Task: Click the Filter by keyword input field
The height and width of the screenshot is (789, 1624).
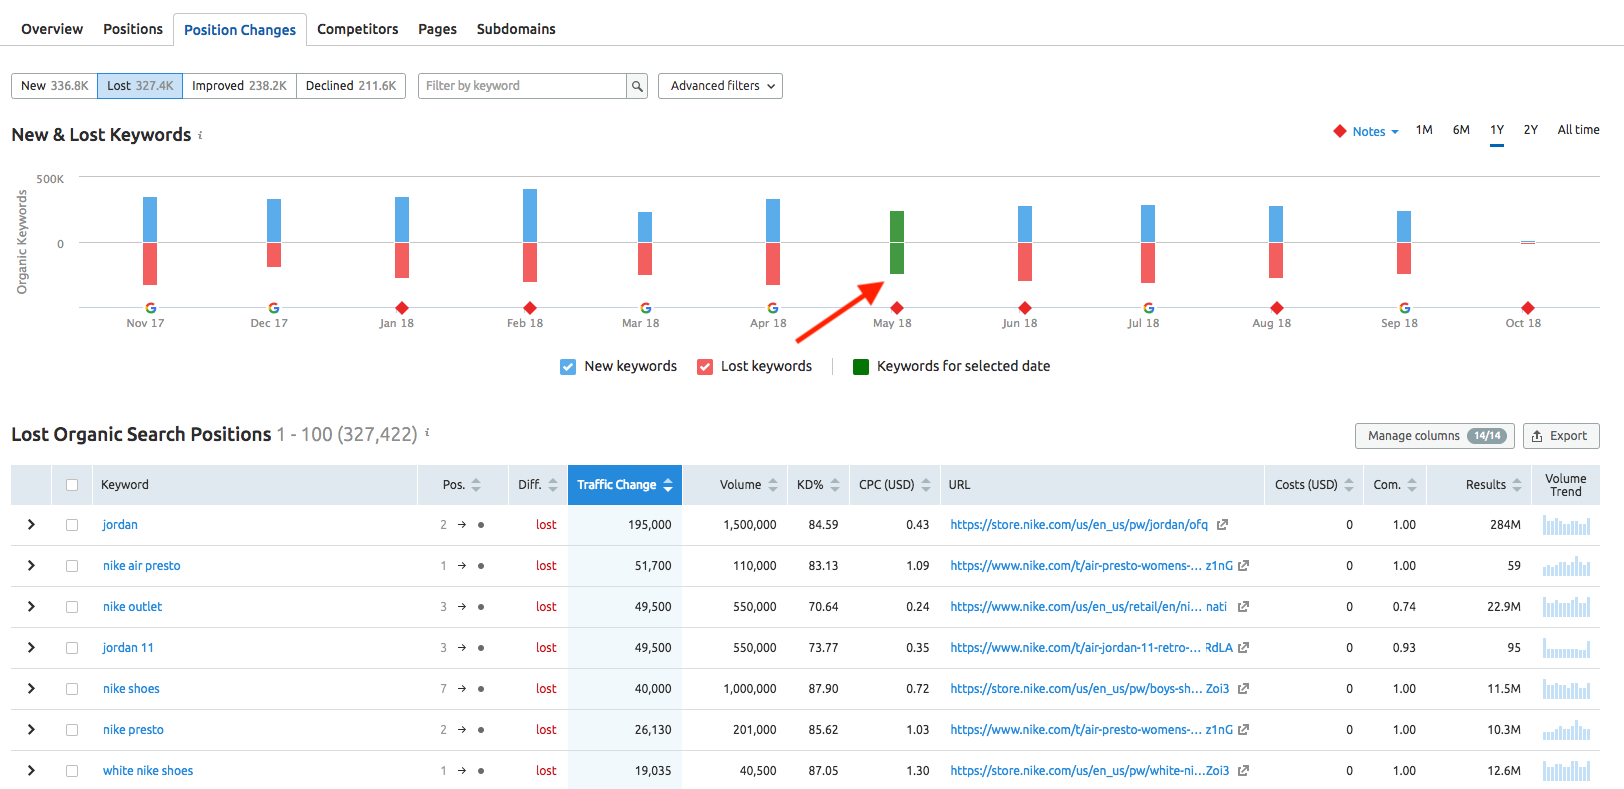Action: (x=522, y=86)
